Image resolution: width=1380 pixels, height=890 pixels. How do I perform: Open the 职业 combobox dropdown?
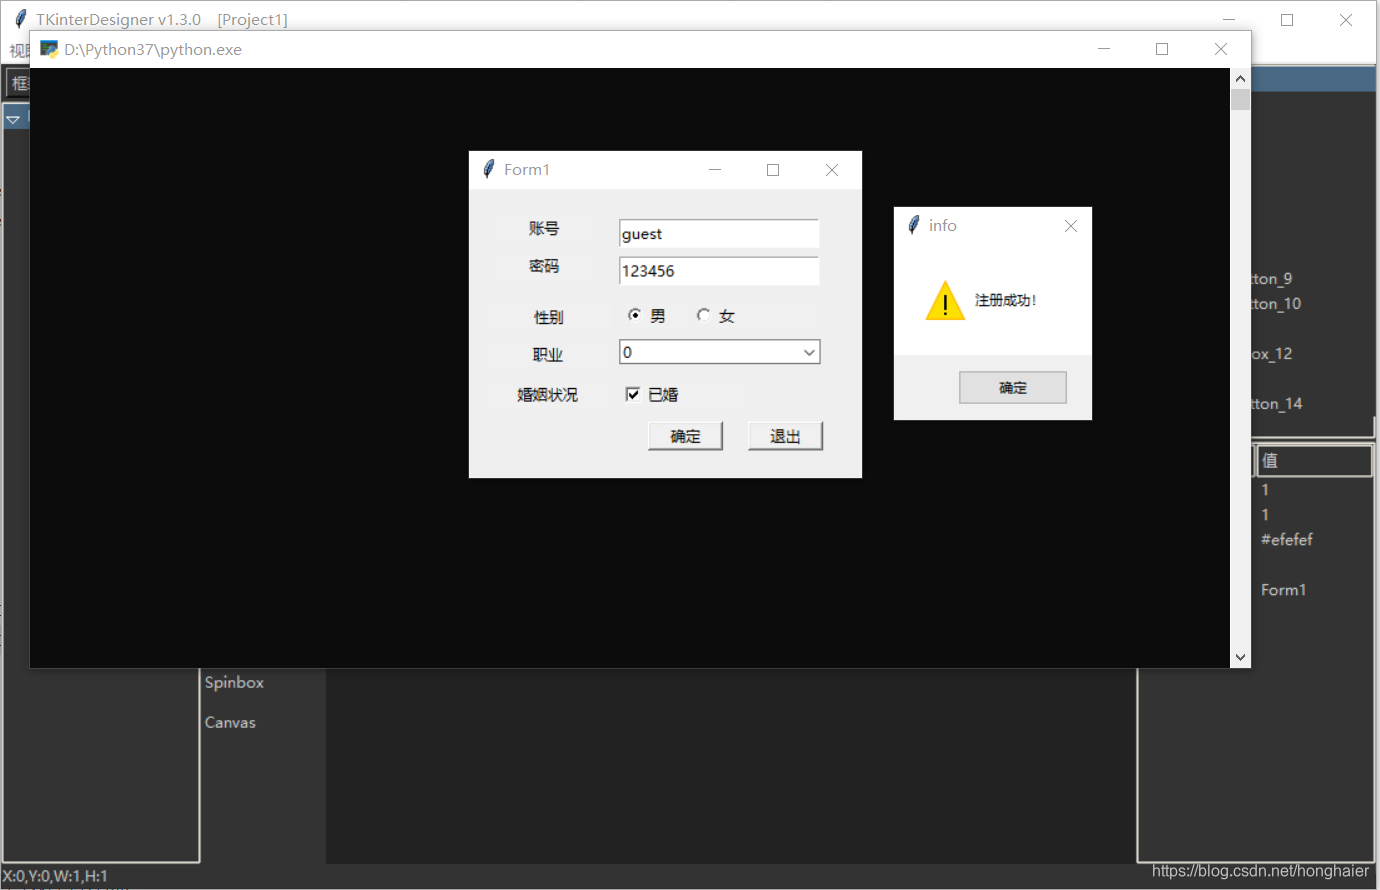click(x=808, y=351)
